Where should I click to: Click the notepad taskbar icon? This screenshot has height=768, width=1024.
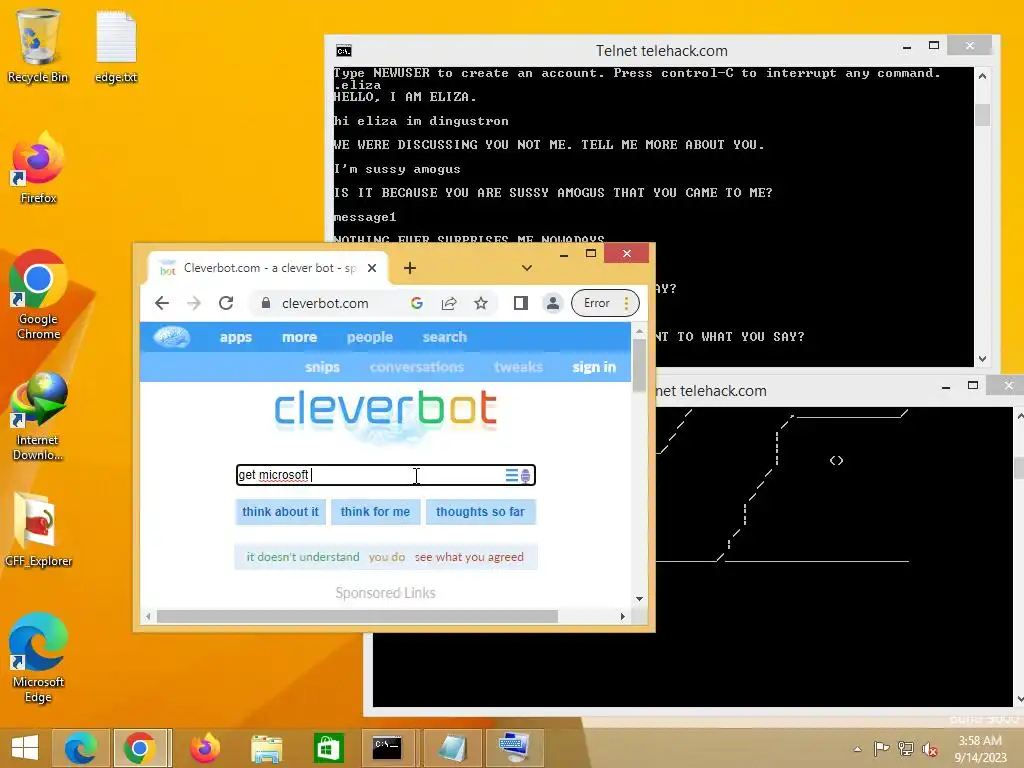coord(453,748)
